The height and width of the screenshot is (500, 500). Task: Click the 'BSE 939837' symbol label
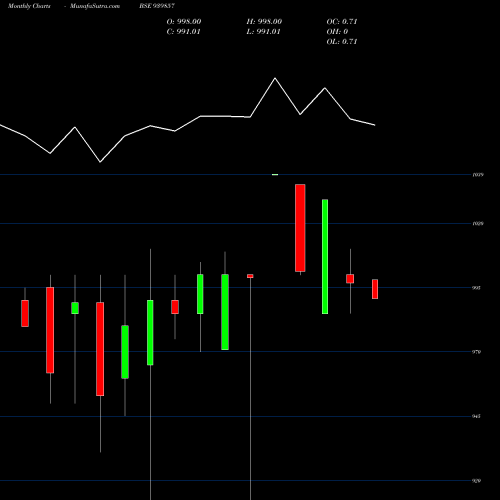[157, 6]
